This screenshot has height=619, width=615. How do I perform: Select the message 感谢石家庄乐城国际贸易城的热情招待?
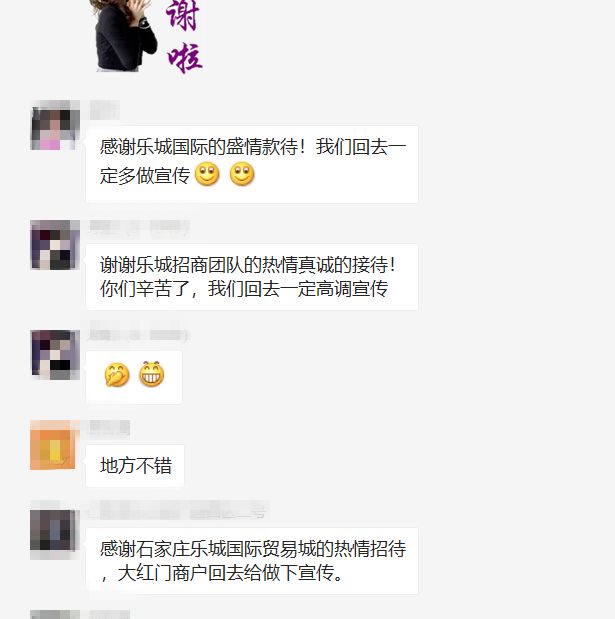252,561
